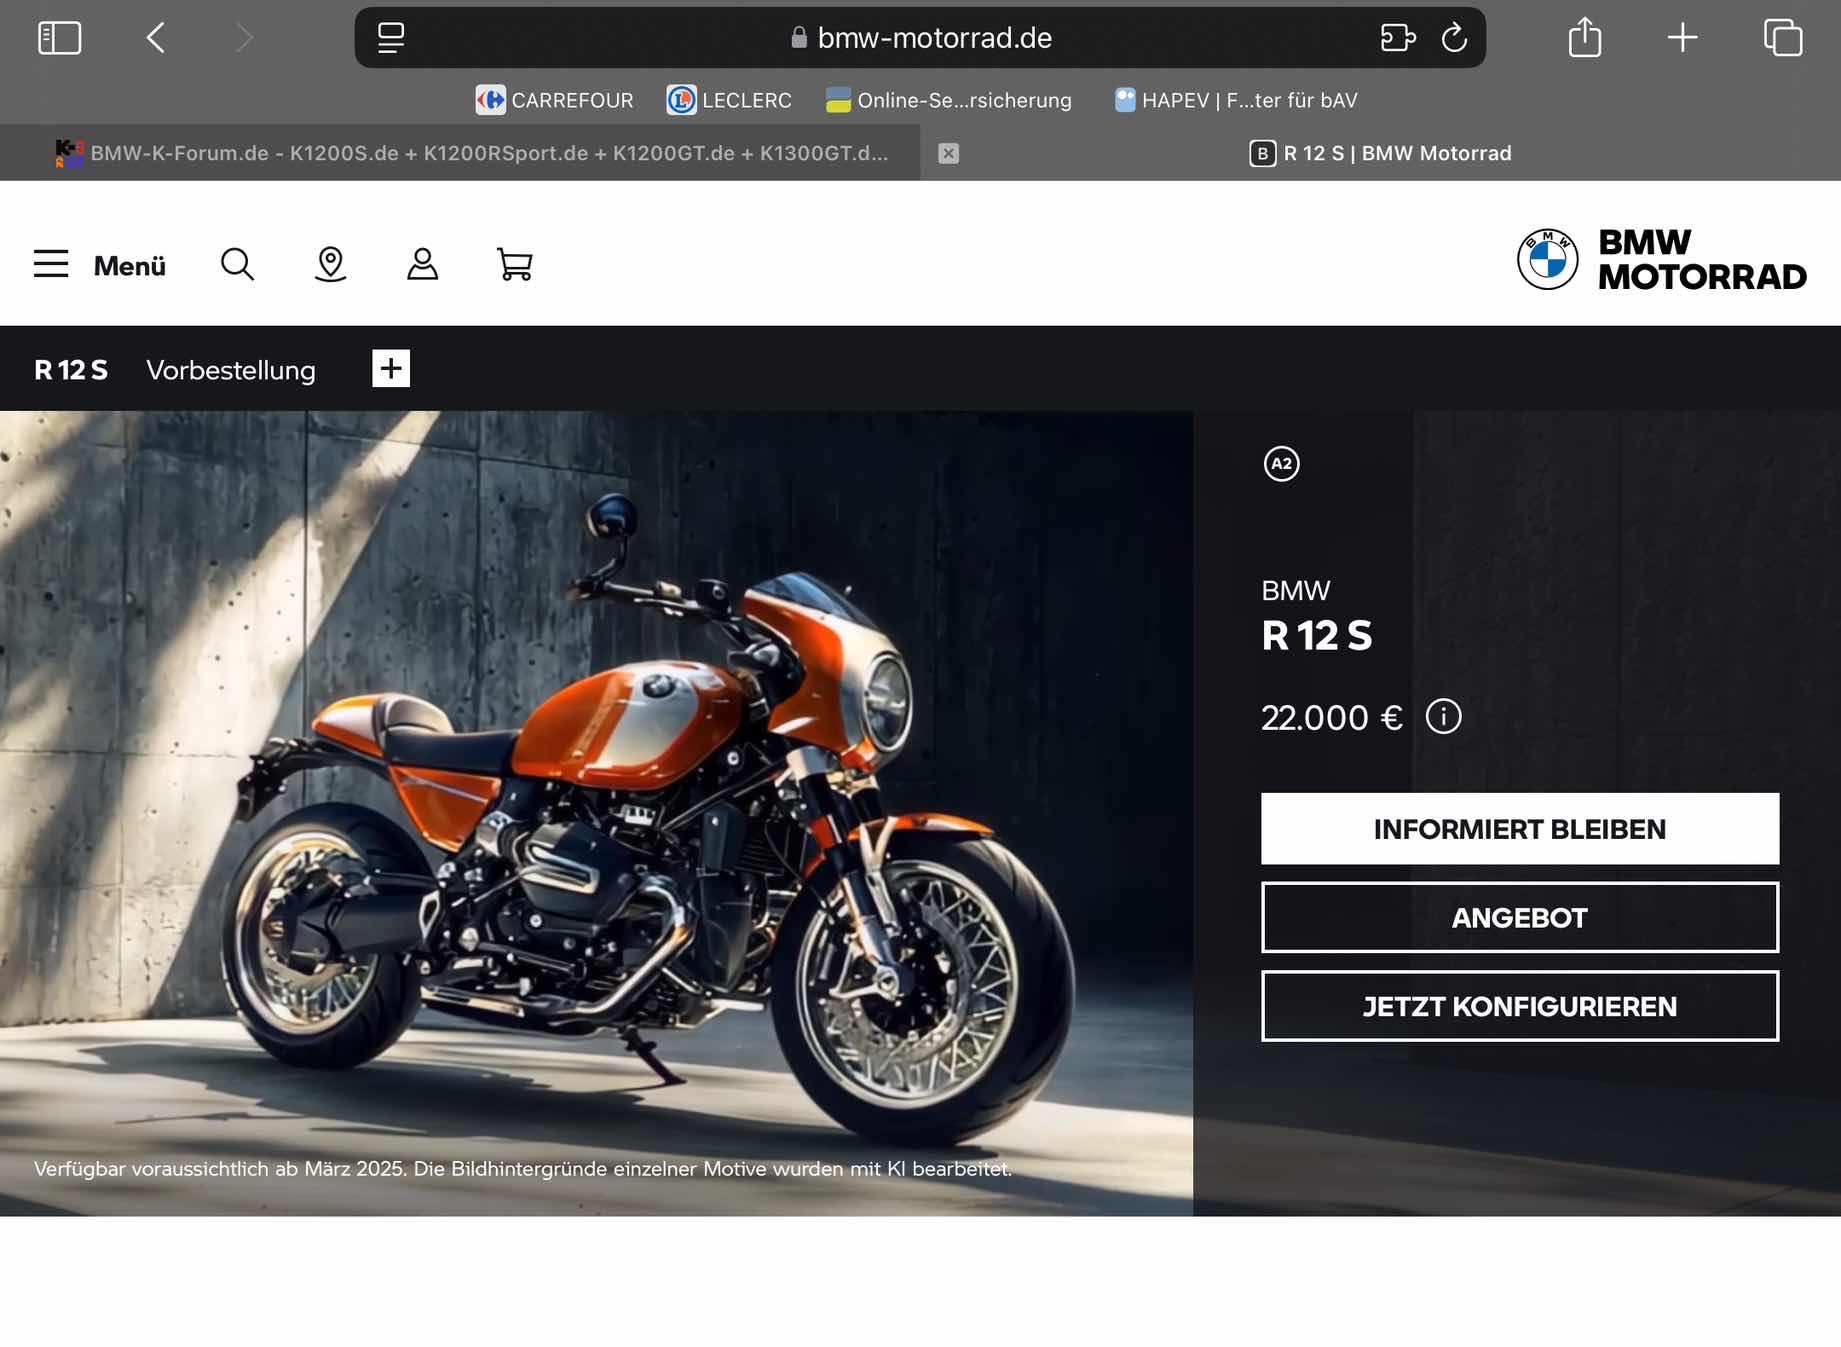The image size is (1841, 1347).
Task: Open the CARREFOUR bookmark
Action: pos(554,100)
